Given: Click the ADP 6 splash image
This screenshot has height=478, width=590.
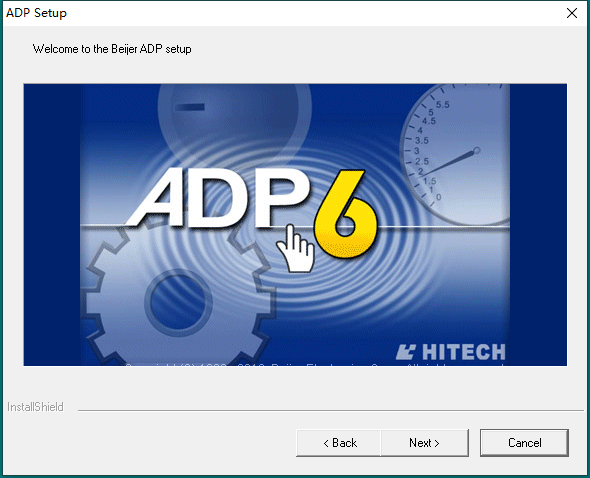Looking at the screenshot, I should tap(295, 225).
